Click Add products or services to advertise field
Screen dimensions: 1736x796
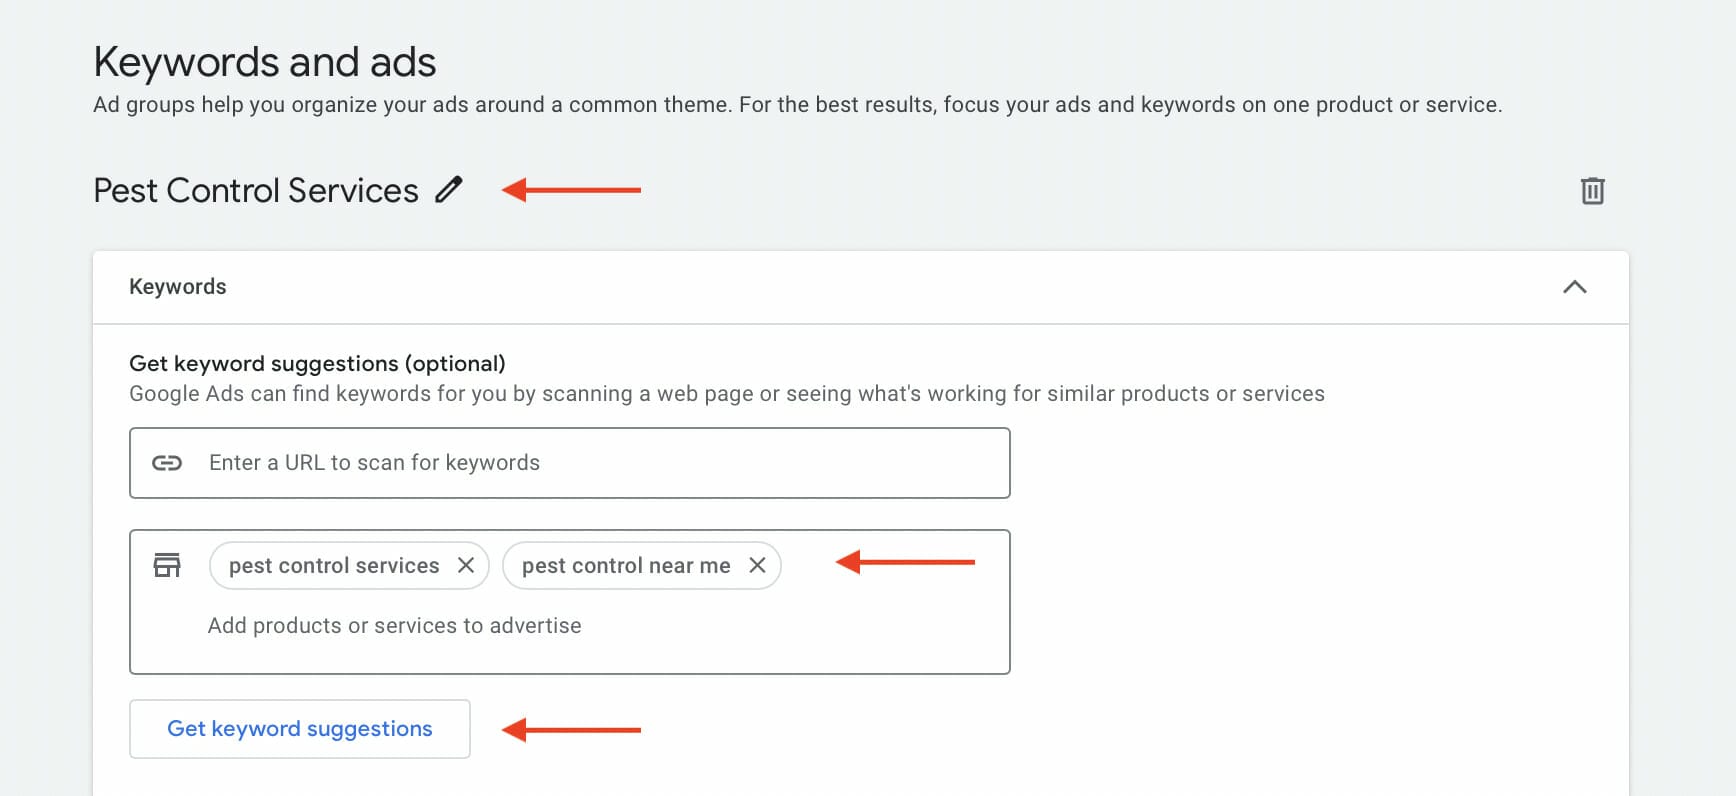point(394,625)
